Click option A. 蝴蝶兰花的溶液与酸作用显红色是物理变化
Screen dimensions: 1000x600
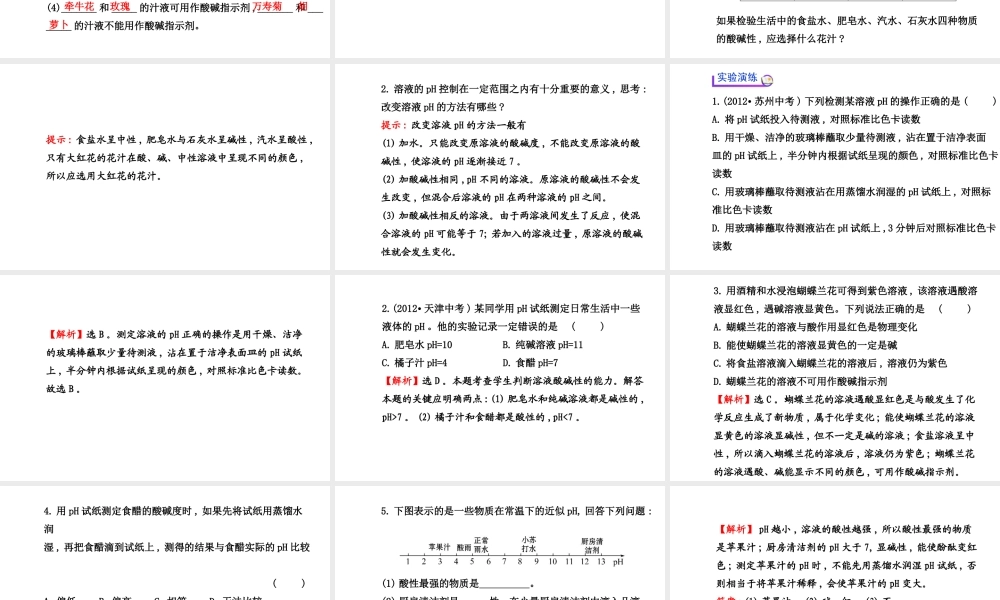point(815,327)
